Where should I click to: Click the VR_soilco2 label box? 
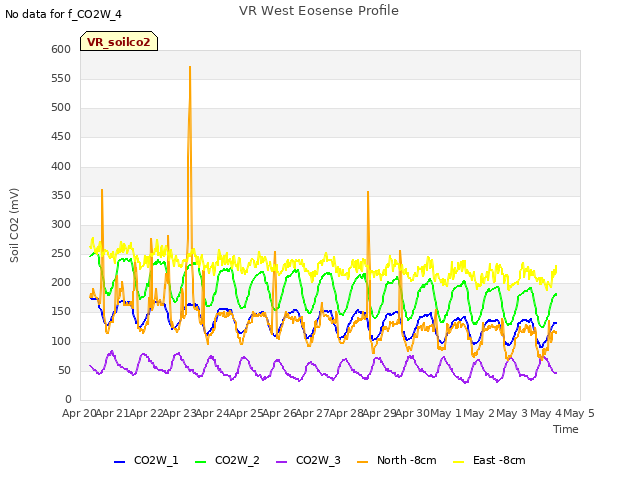tap(119, 41)
